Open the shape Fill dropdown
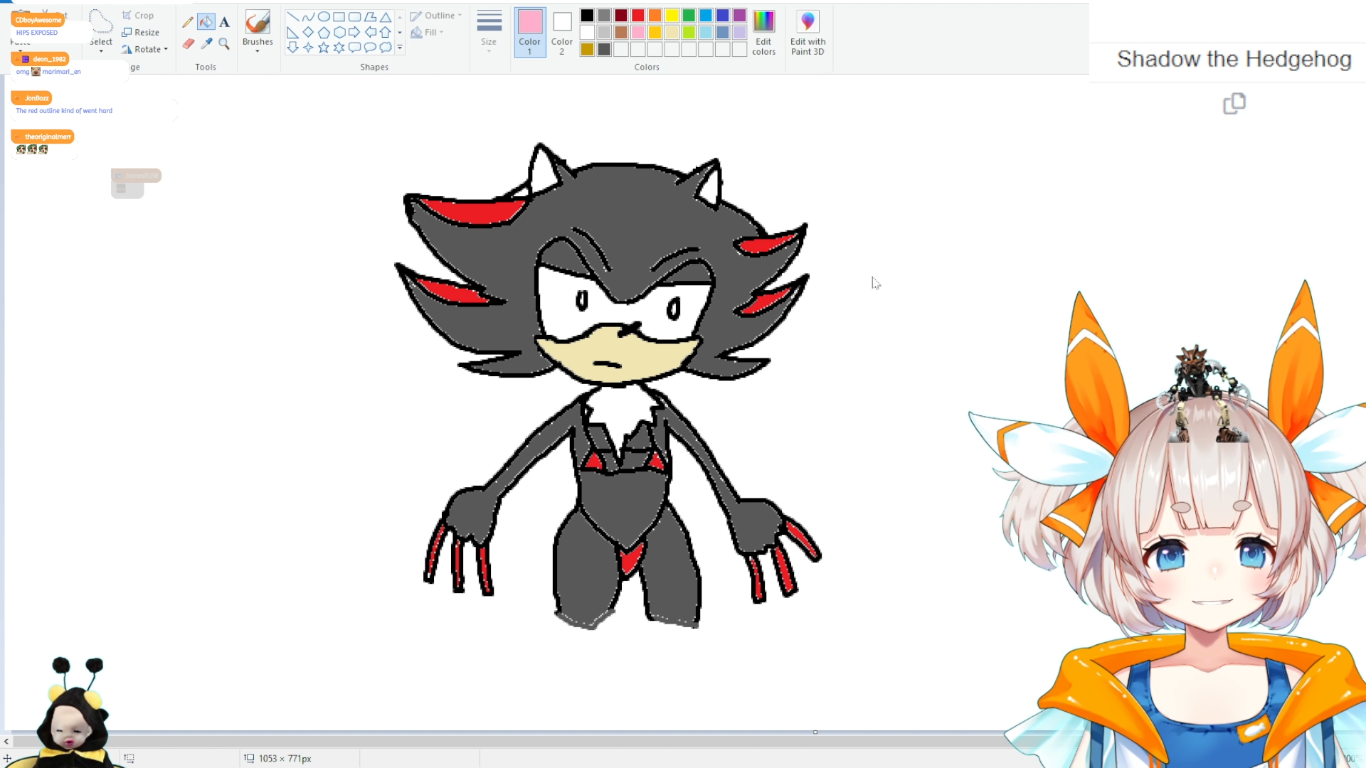The height and width of the screenshot is (768, 1366). coord(427,32)
